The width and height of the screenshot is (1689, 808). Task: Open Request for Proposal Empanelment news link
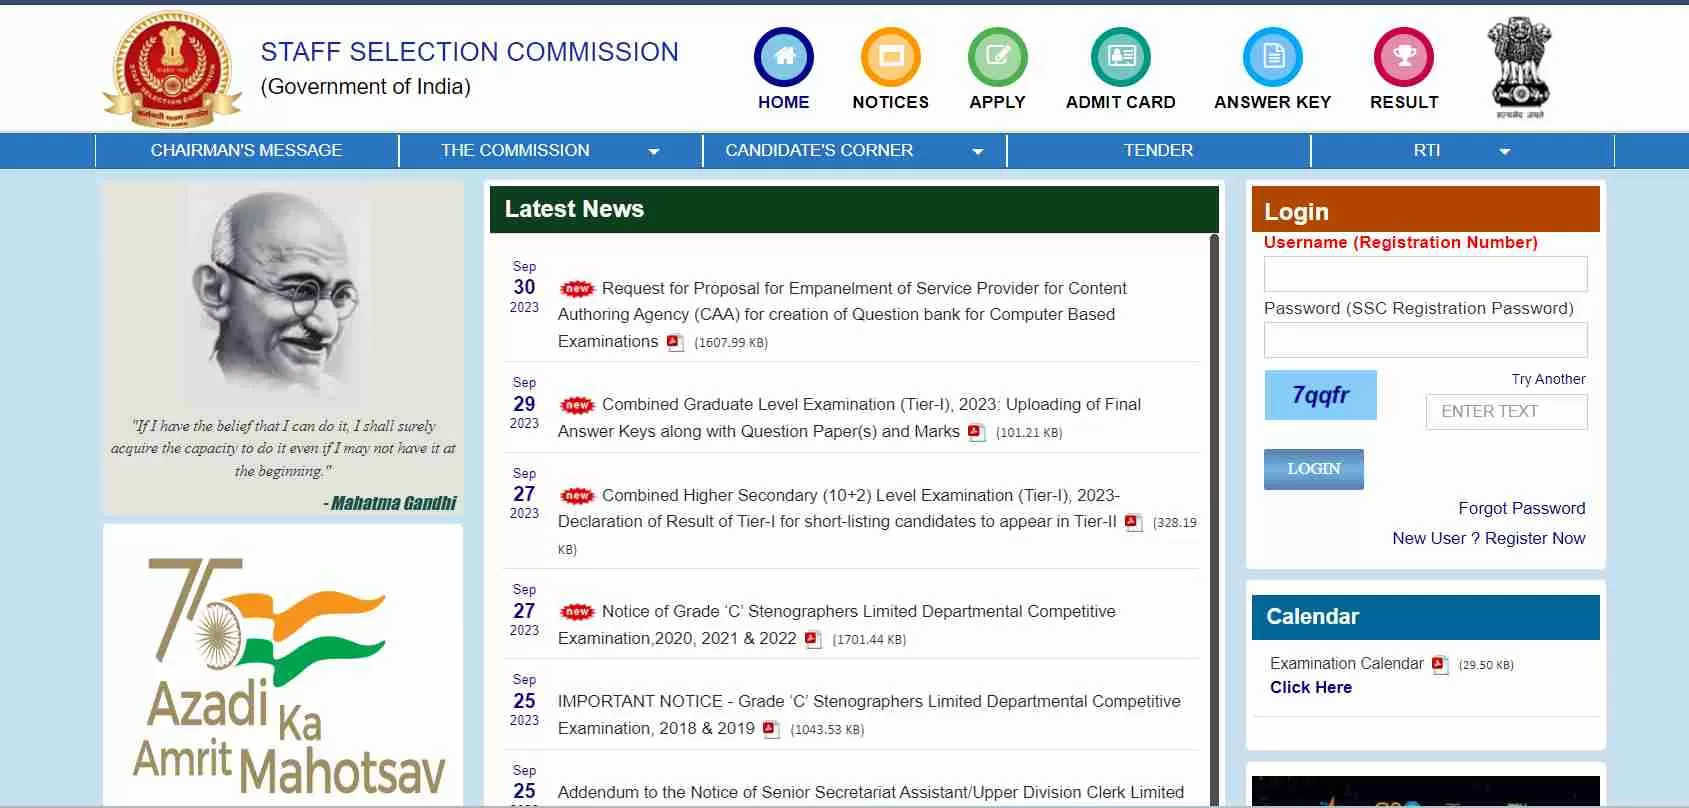click(842, 314)
